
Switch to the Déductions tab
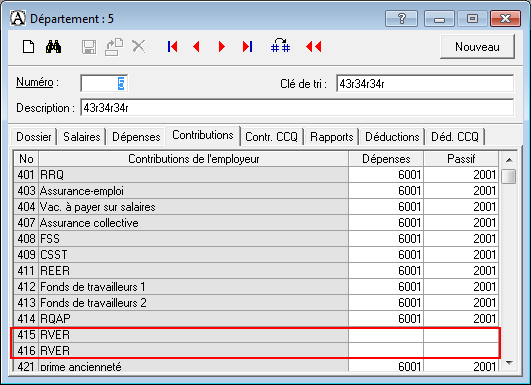[392, 137]
